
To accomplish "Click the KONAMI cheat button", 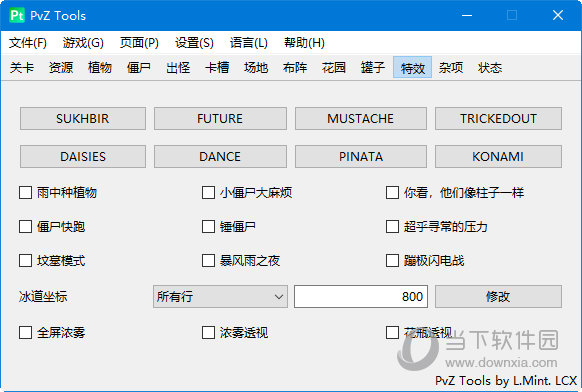I will coord(498,156).
